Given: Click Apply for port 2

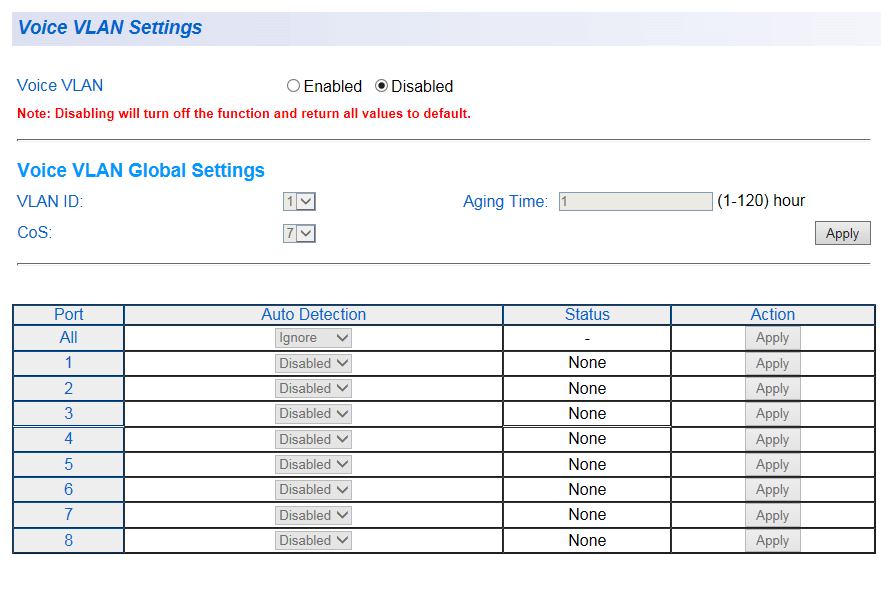Looking at the screenshot, I should (x=772, y=389).
